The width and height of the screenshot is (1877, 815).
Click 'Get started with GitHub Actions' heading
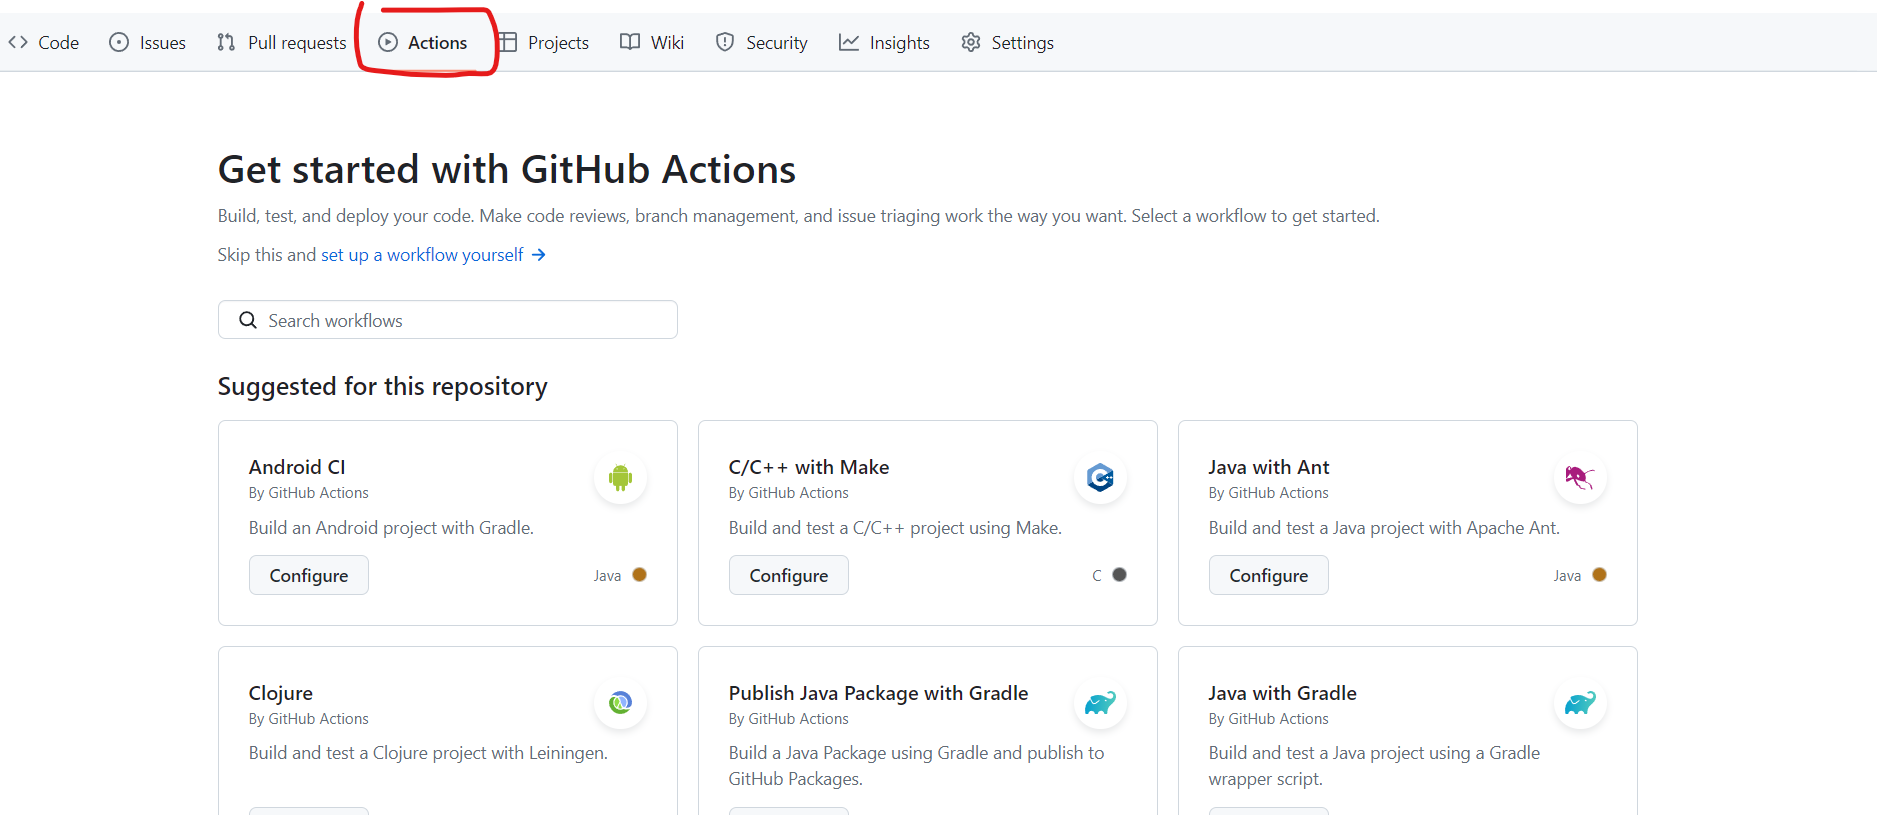[x=507, y=170]
